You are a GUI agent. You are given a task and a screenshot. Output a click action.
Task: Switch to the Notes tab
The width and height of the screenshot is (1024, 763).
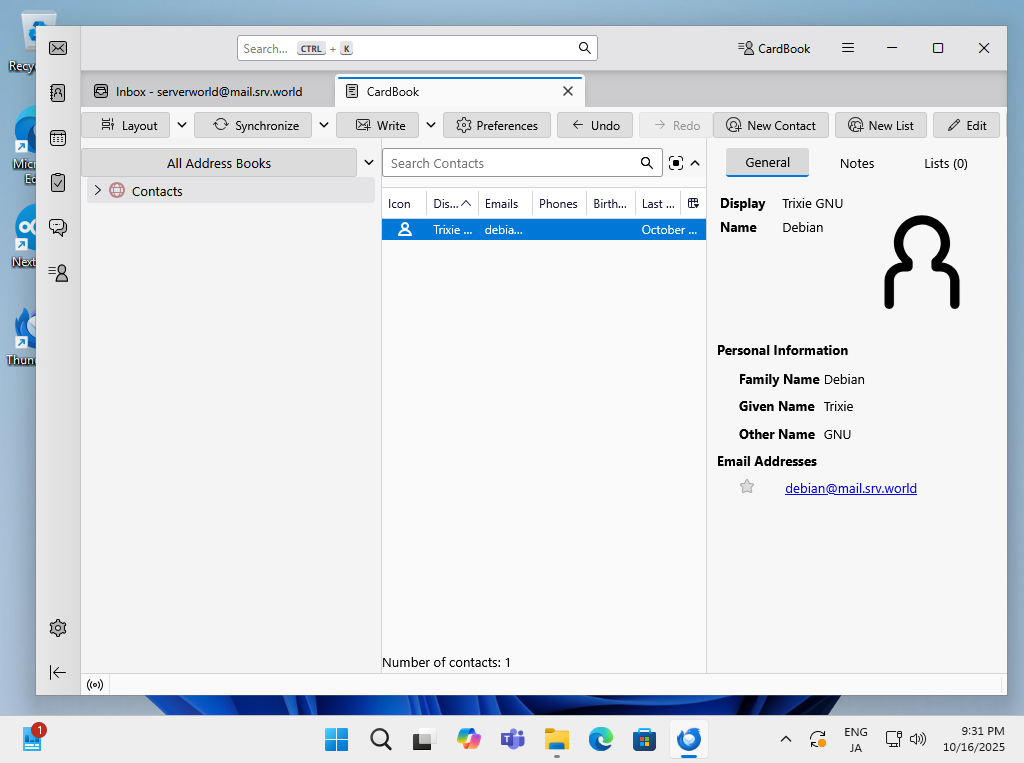pyautogui.click(x=856, y=163)
